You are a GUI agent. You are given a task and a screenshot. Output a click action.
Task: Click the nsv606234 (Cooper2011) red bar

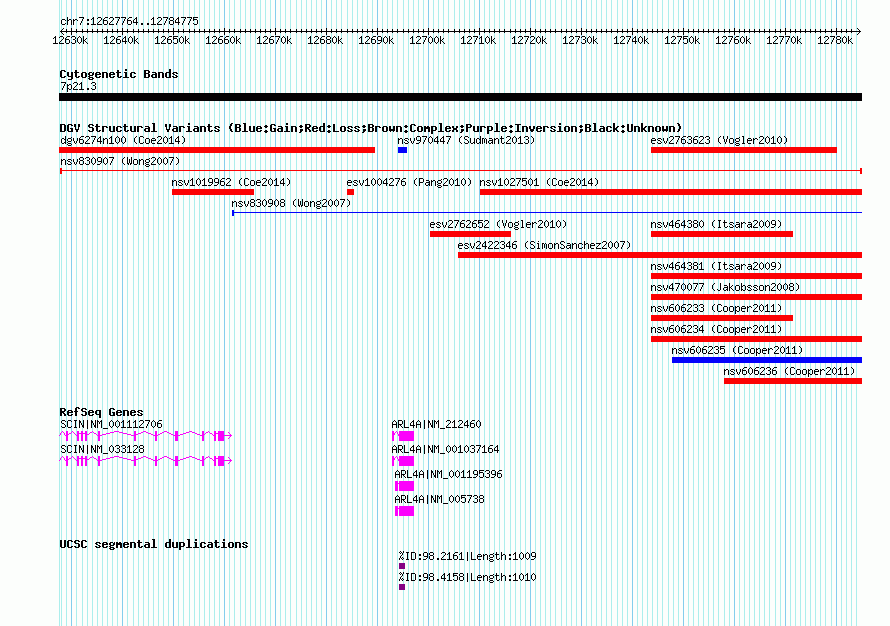(x=757, y=339)
